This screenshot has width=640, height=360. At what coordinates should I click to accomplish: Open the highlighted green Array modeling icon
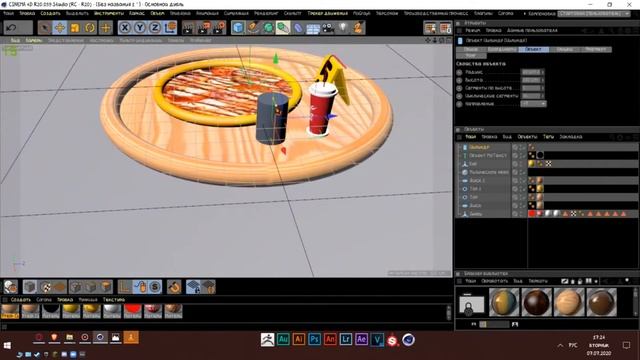point(283,28)
